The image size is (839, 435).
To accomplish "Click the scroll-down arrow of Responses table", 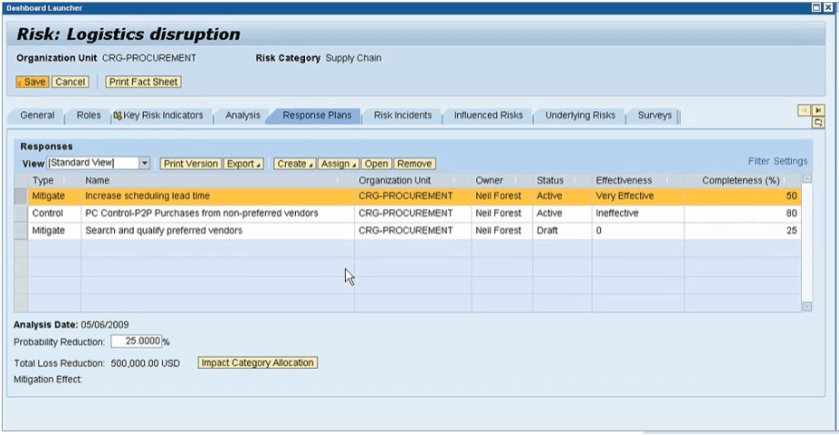I will tap(807, 307).
